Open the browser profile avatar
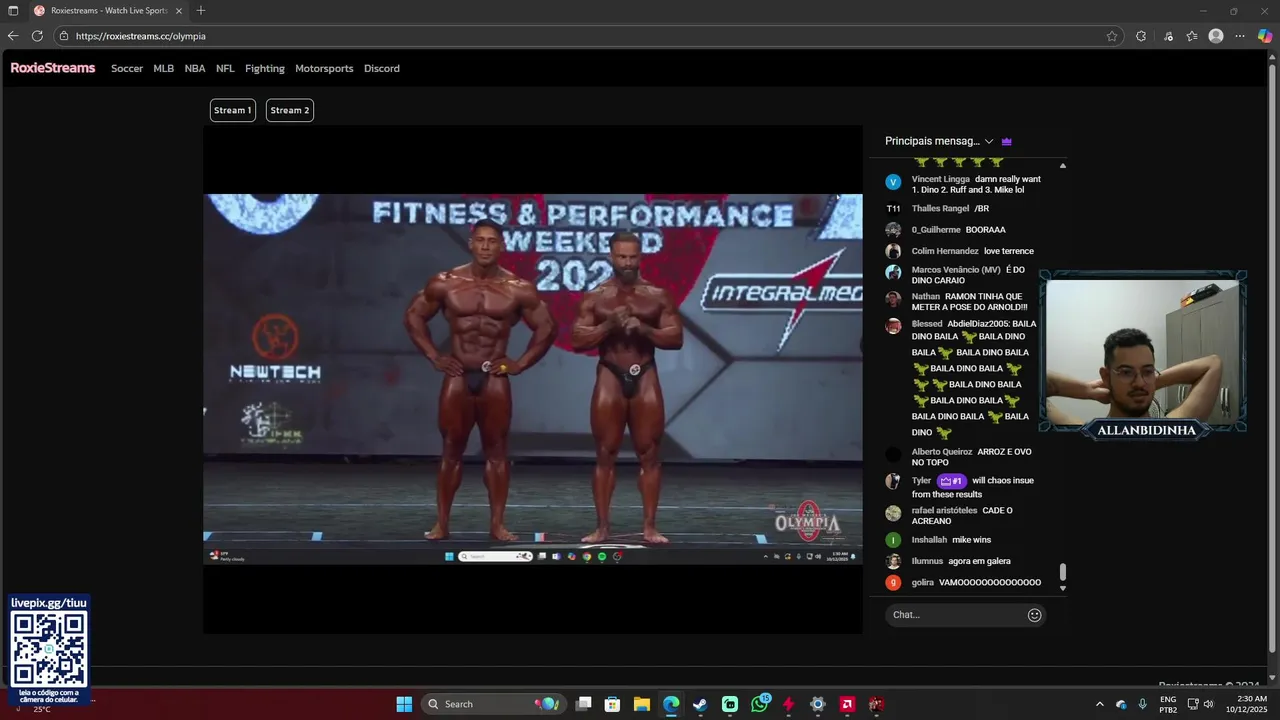1280x720 pixels. pyautogui.click(x=1216, y=36)
